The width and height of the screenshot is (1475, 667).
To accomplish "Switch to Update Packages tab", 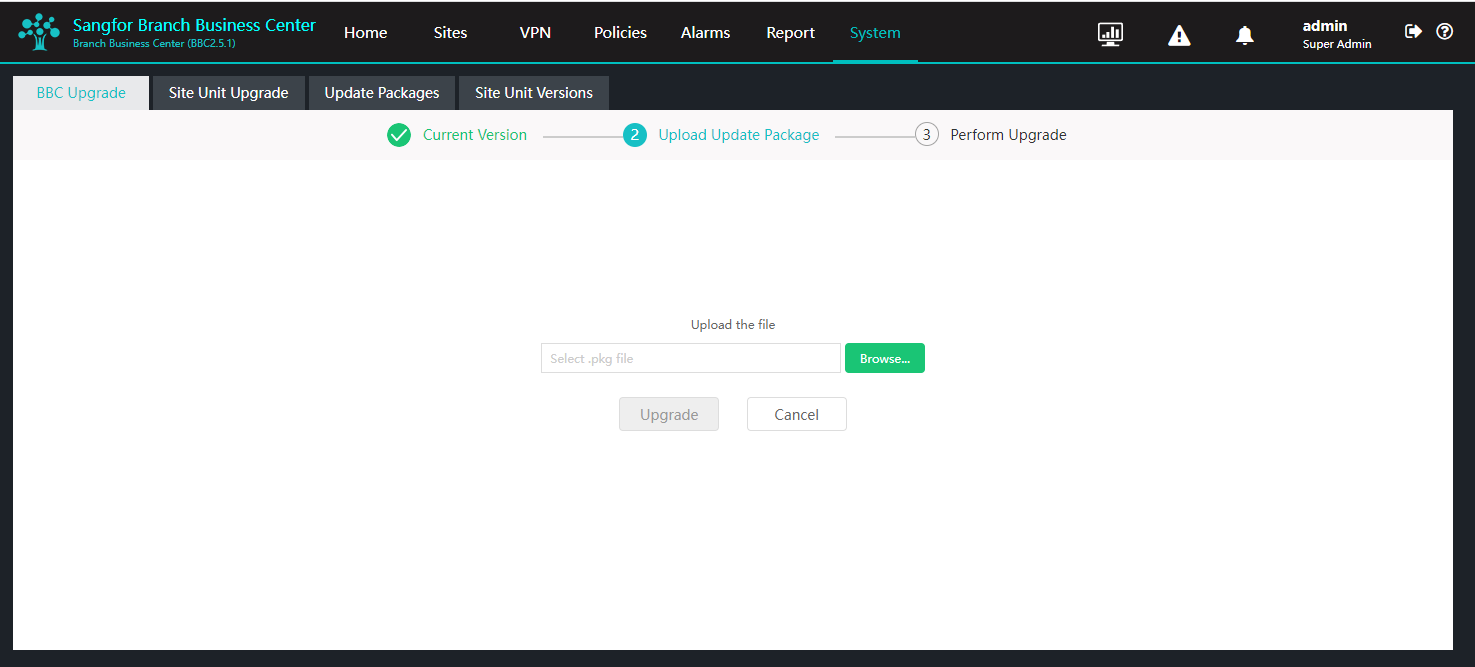I will point(382,93).
